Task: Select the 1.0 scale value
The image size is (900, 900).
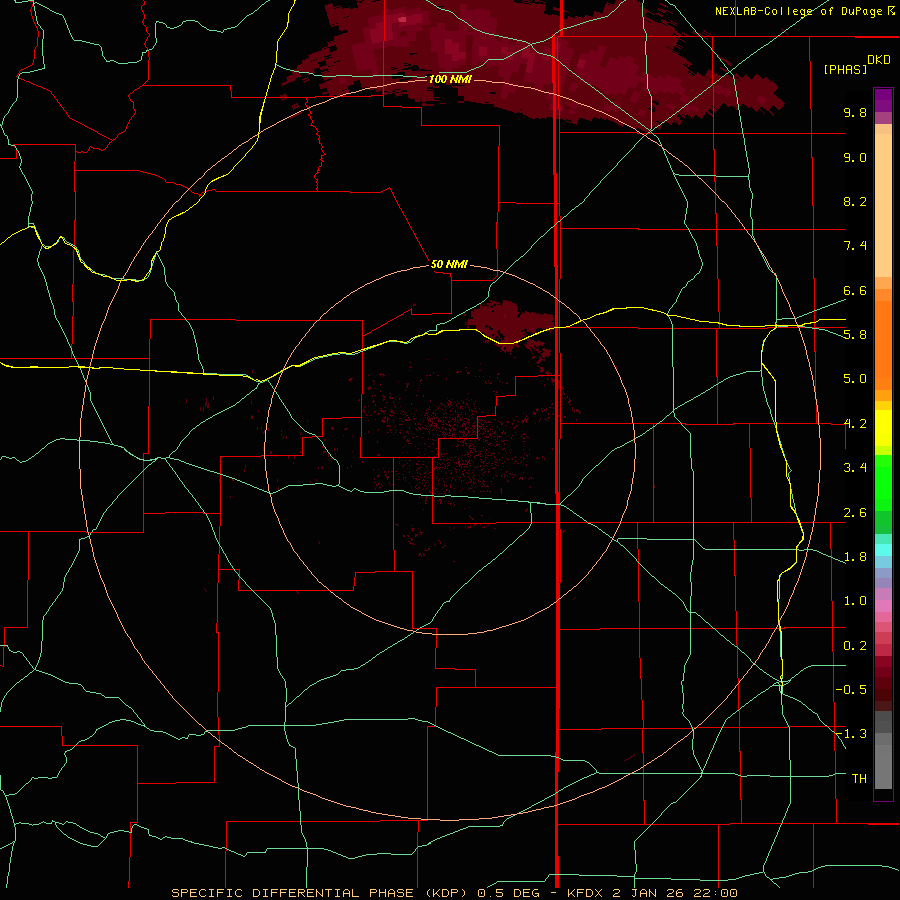Action: 855,601
